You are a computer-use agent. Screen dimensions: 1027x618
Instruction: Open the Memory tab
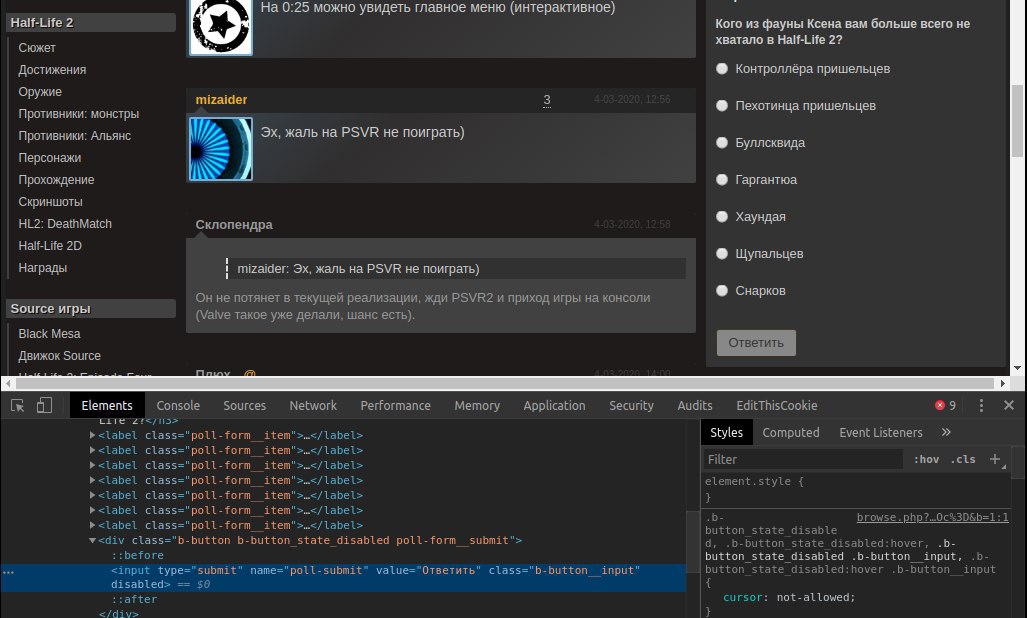point(477,406)
